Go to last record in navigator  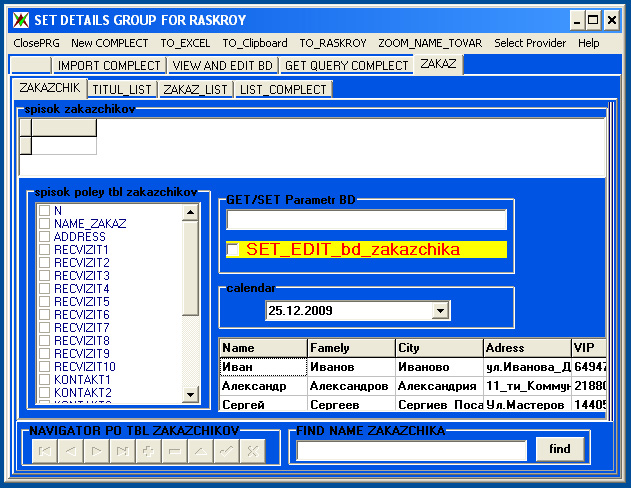(x=123, y=451)
